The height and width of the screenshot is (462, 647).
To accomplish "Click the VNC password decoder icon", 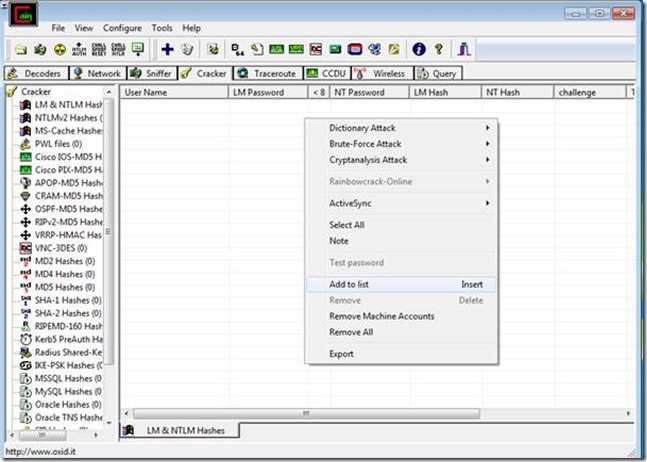I will pyautogui.click(x=316, y=50).
